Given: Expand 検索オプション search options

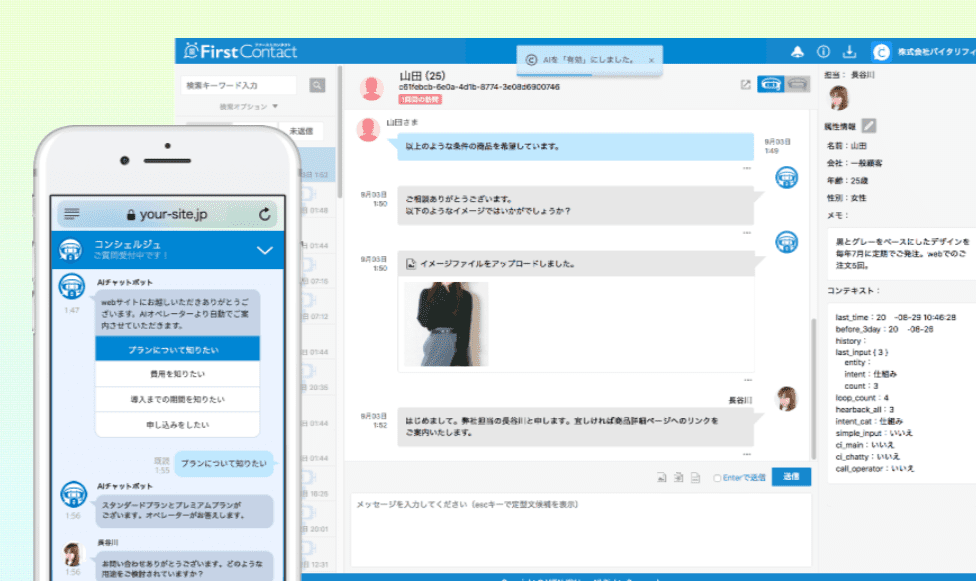Looking at the screenshot, I should [248, 106].
